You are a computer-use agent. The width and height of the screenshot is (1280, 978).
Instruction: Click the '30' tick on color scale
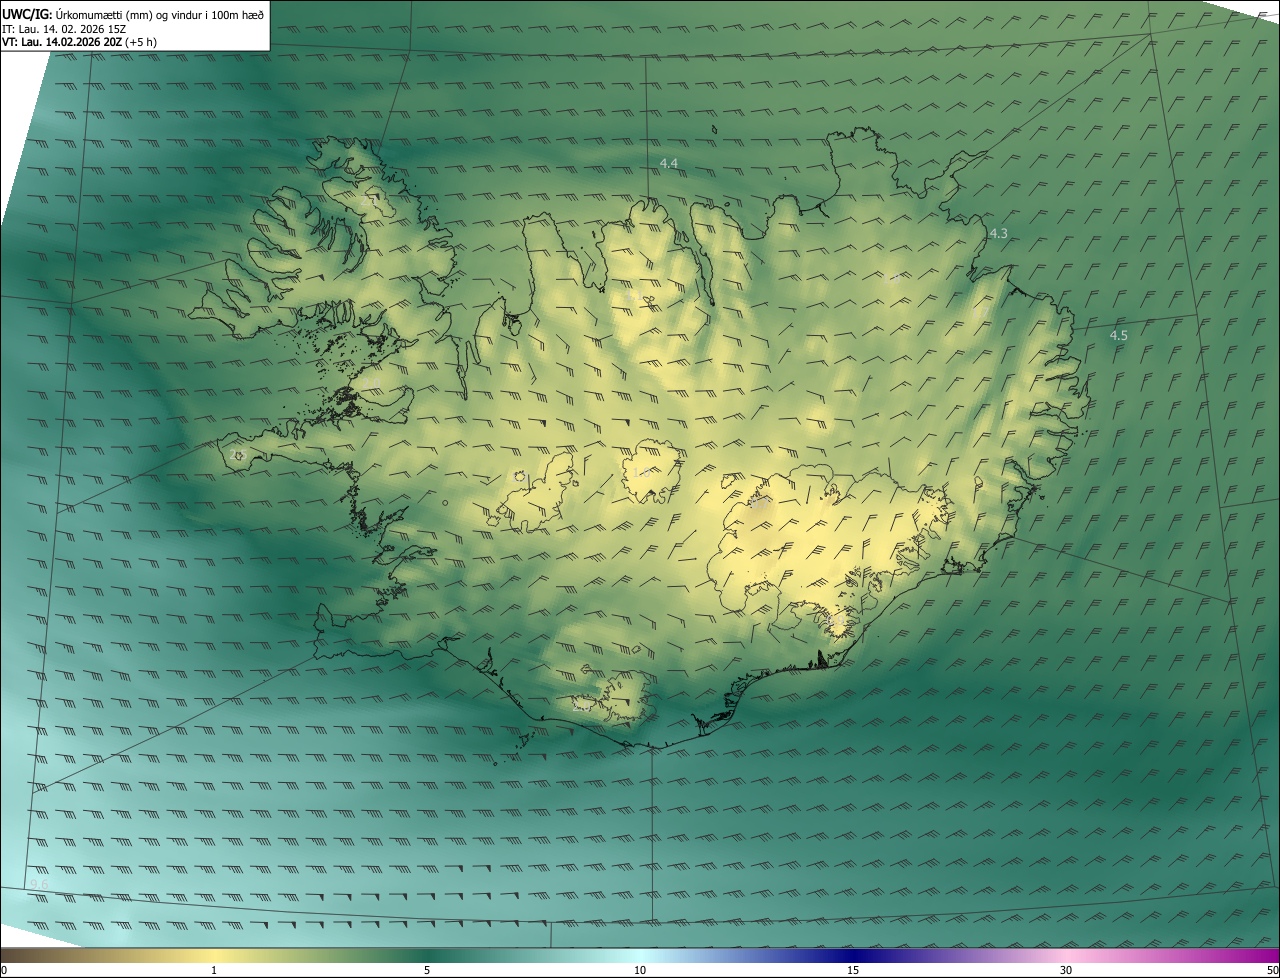click(1066, 970)
